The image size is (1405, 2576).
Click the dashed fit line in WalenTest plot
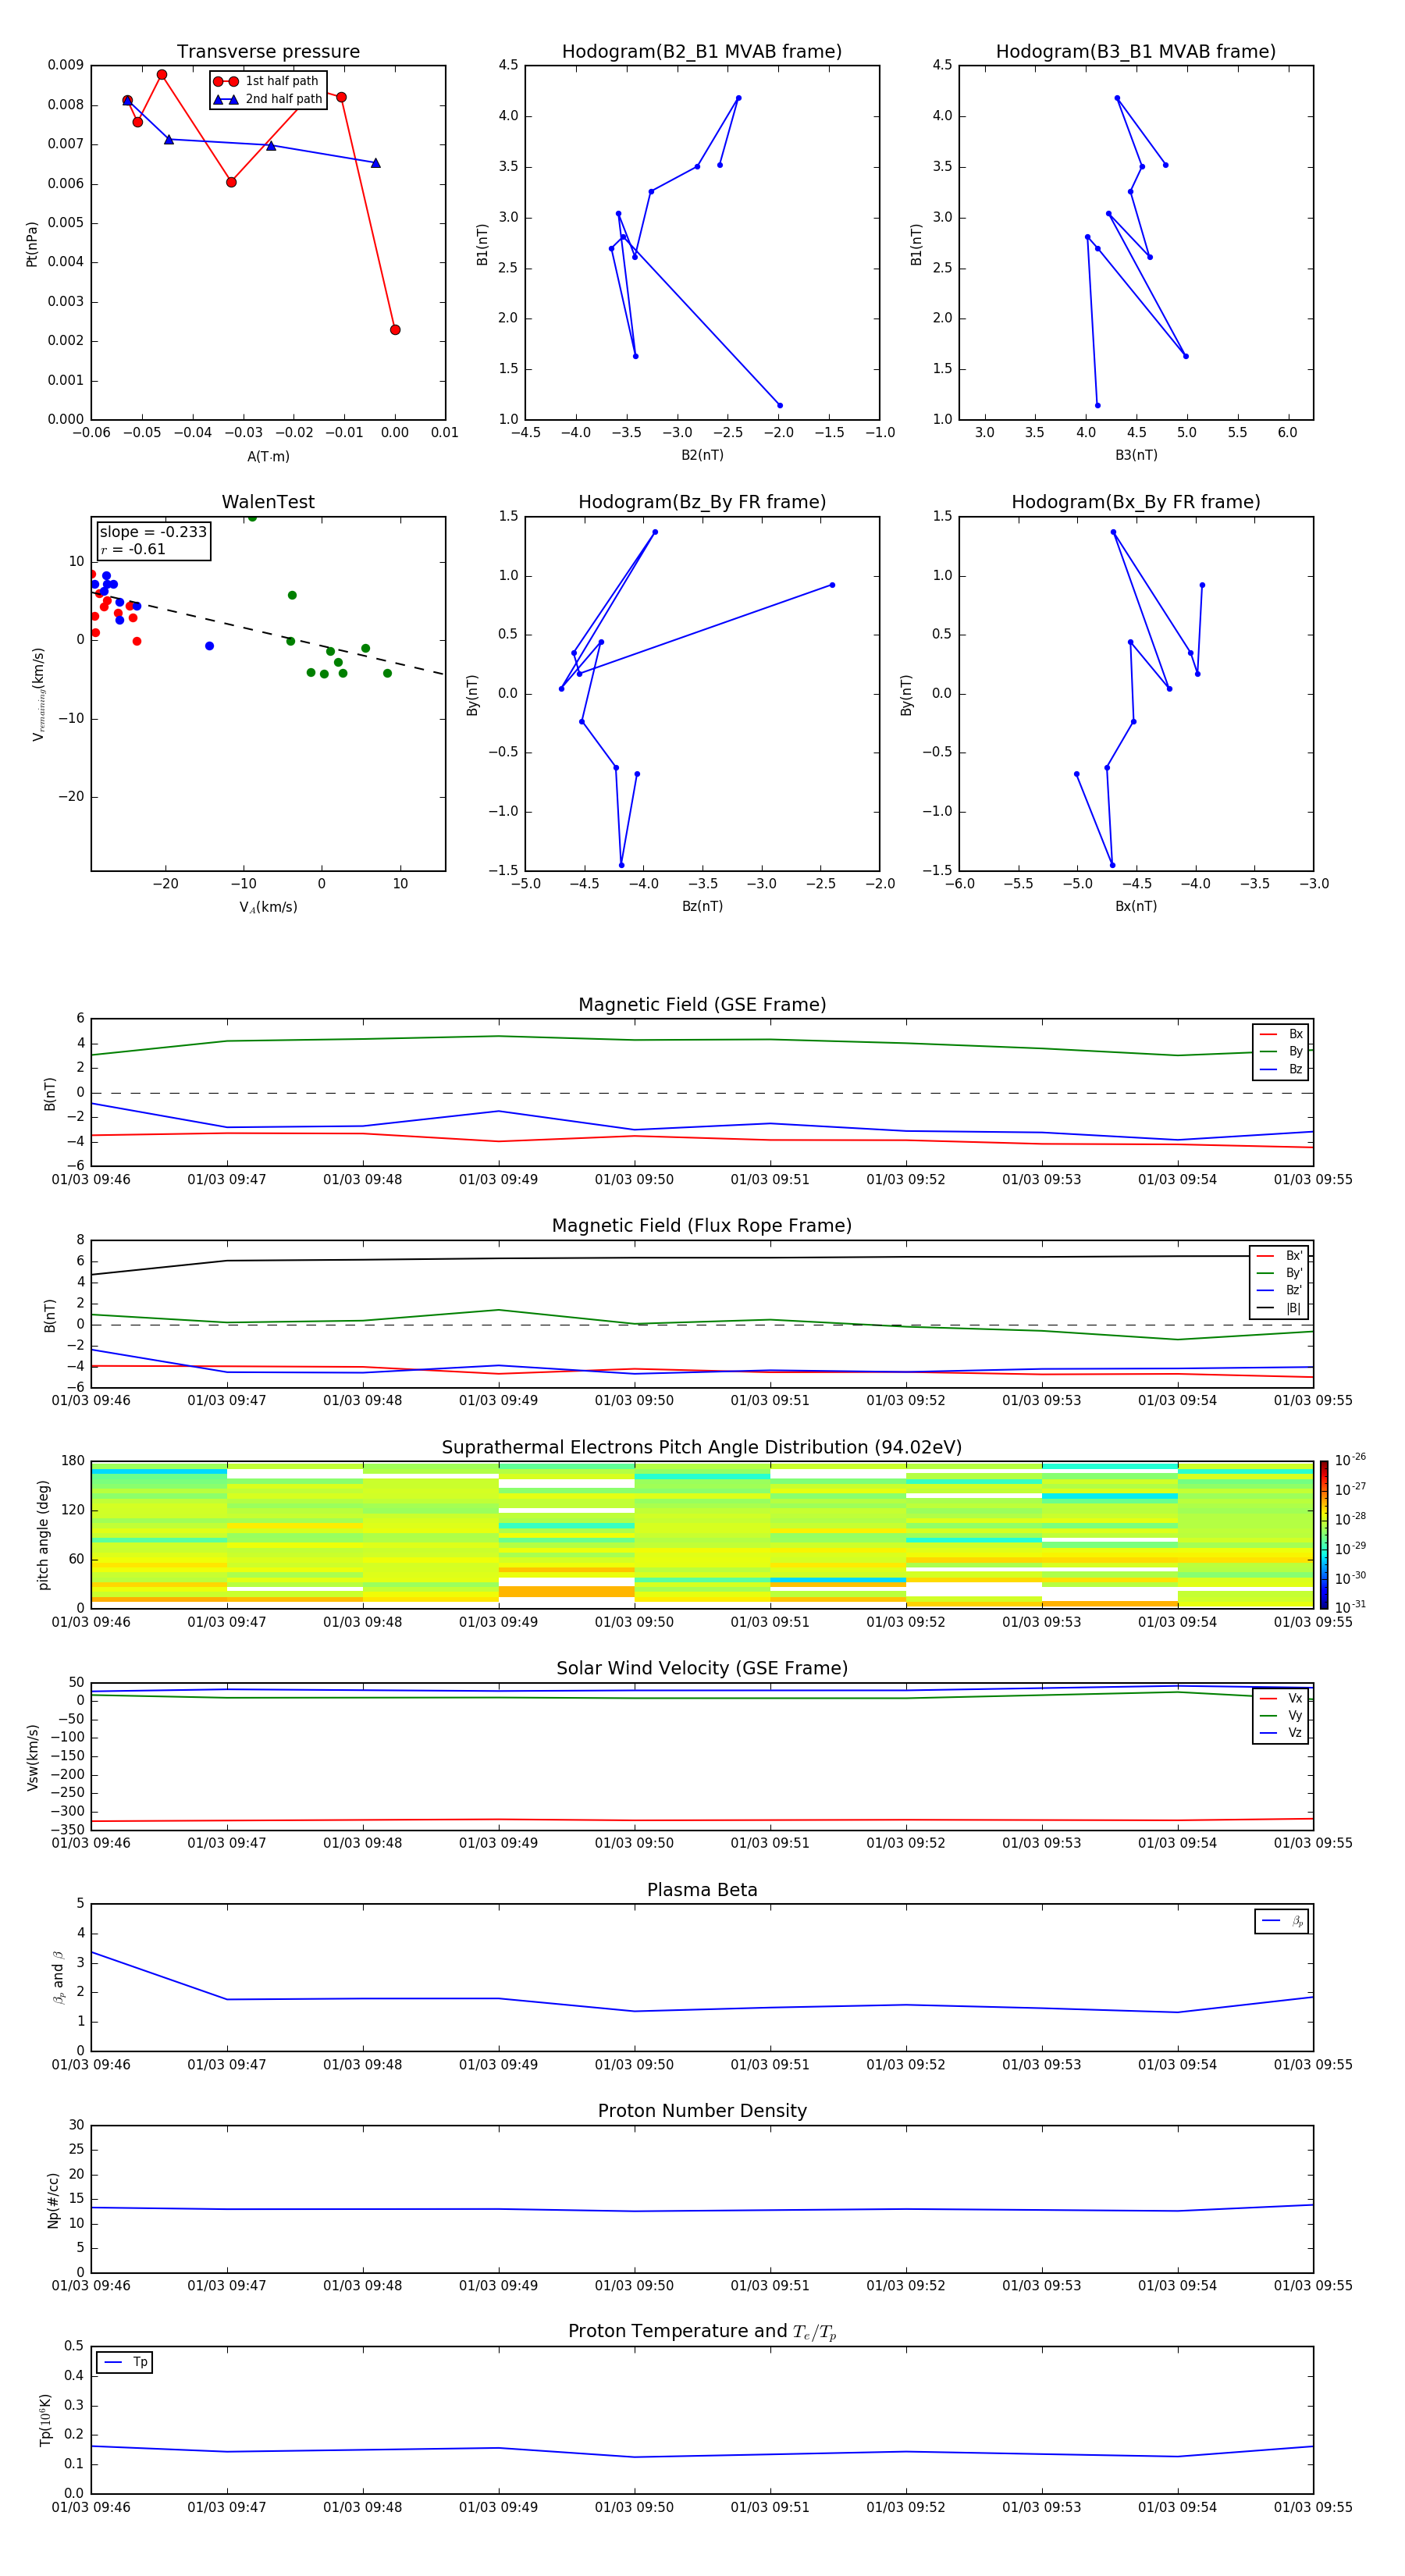(x=268, y=632)
